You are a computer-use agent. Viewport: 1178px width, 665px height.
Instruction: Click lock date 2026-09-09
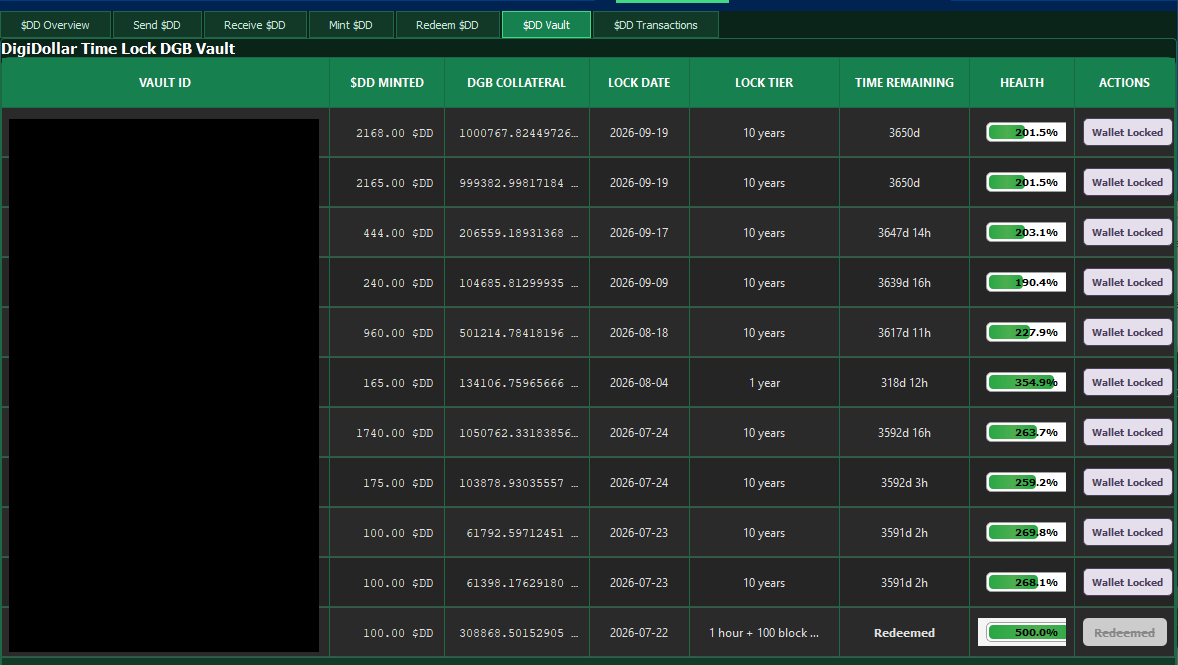point(639,283)
